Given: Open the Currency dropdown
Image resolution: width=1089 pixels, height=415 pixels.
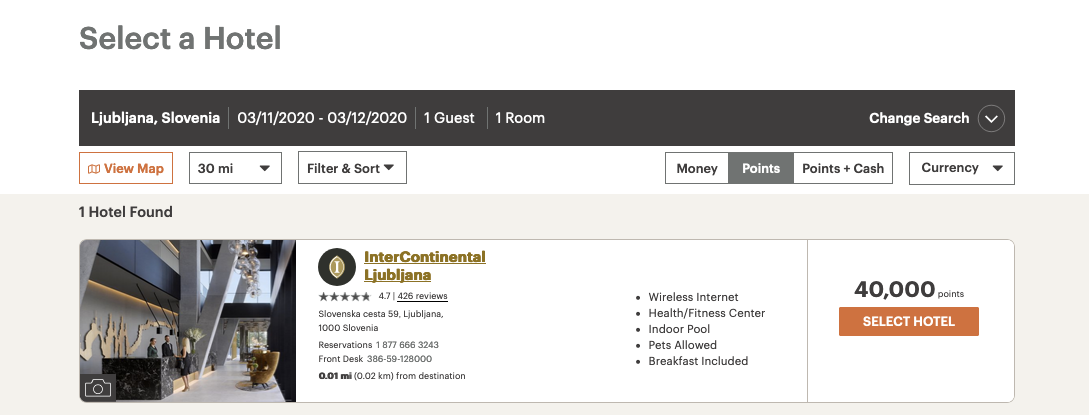Looking at the screenshot, I should (961, 168).
